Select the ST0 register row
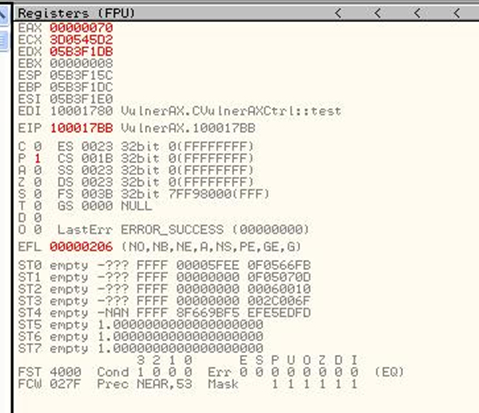This screenshot has height=413, width=479. 164,266
